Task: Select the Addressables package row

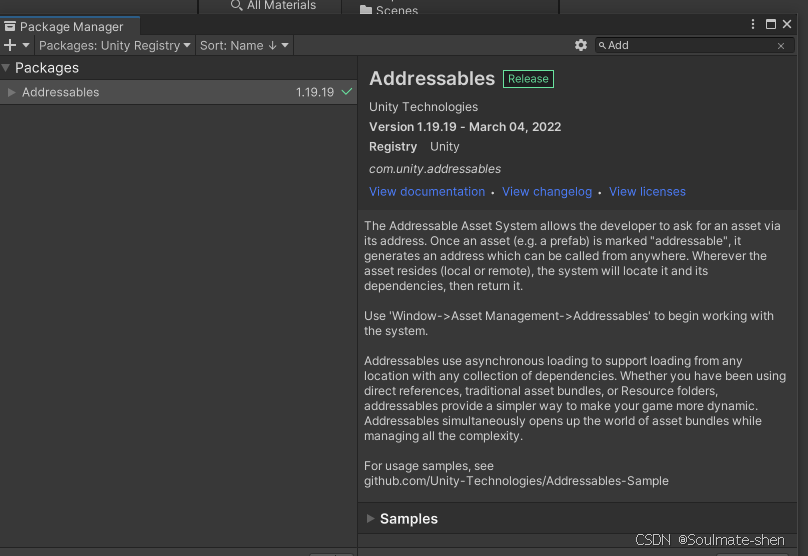Action: (x=178, y=92)
